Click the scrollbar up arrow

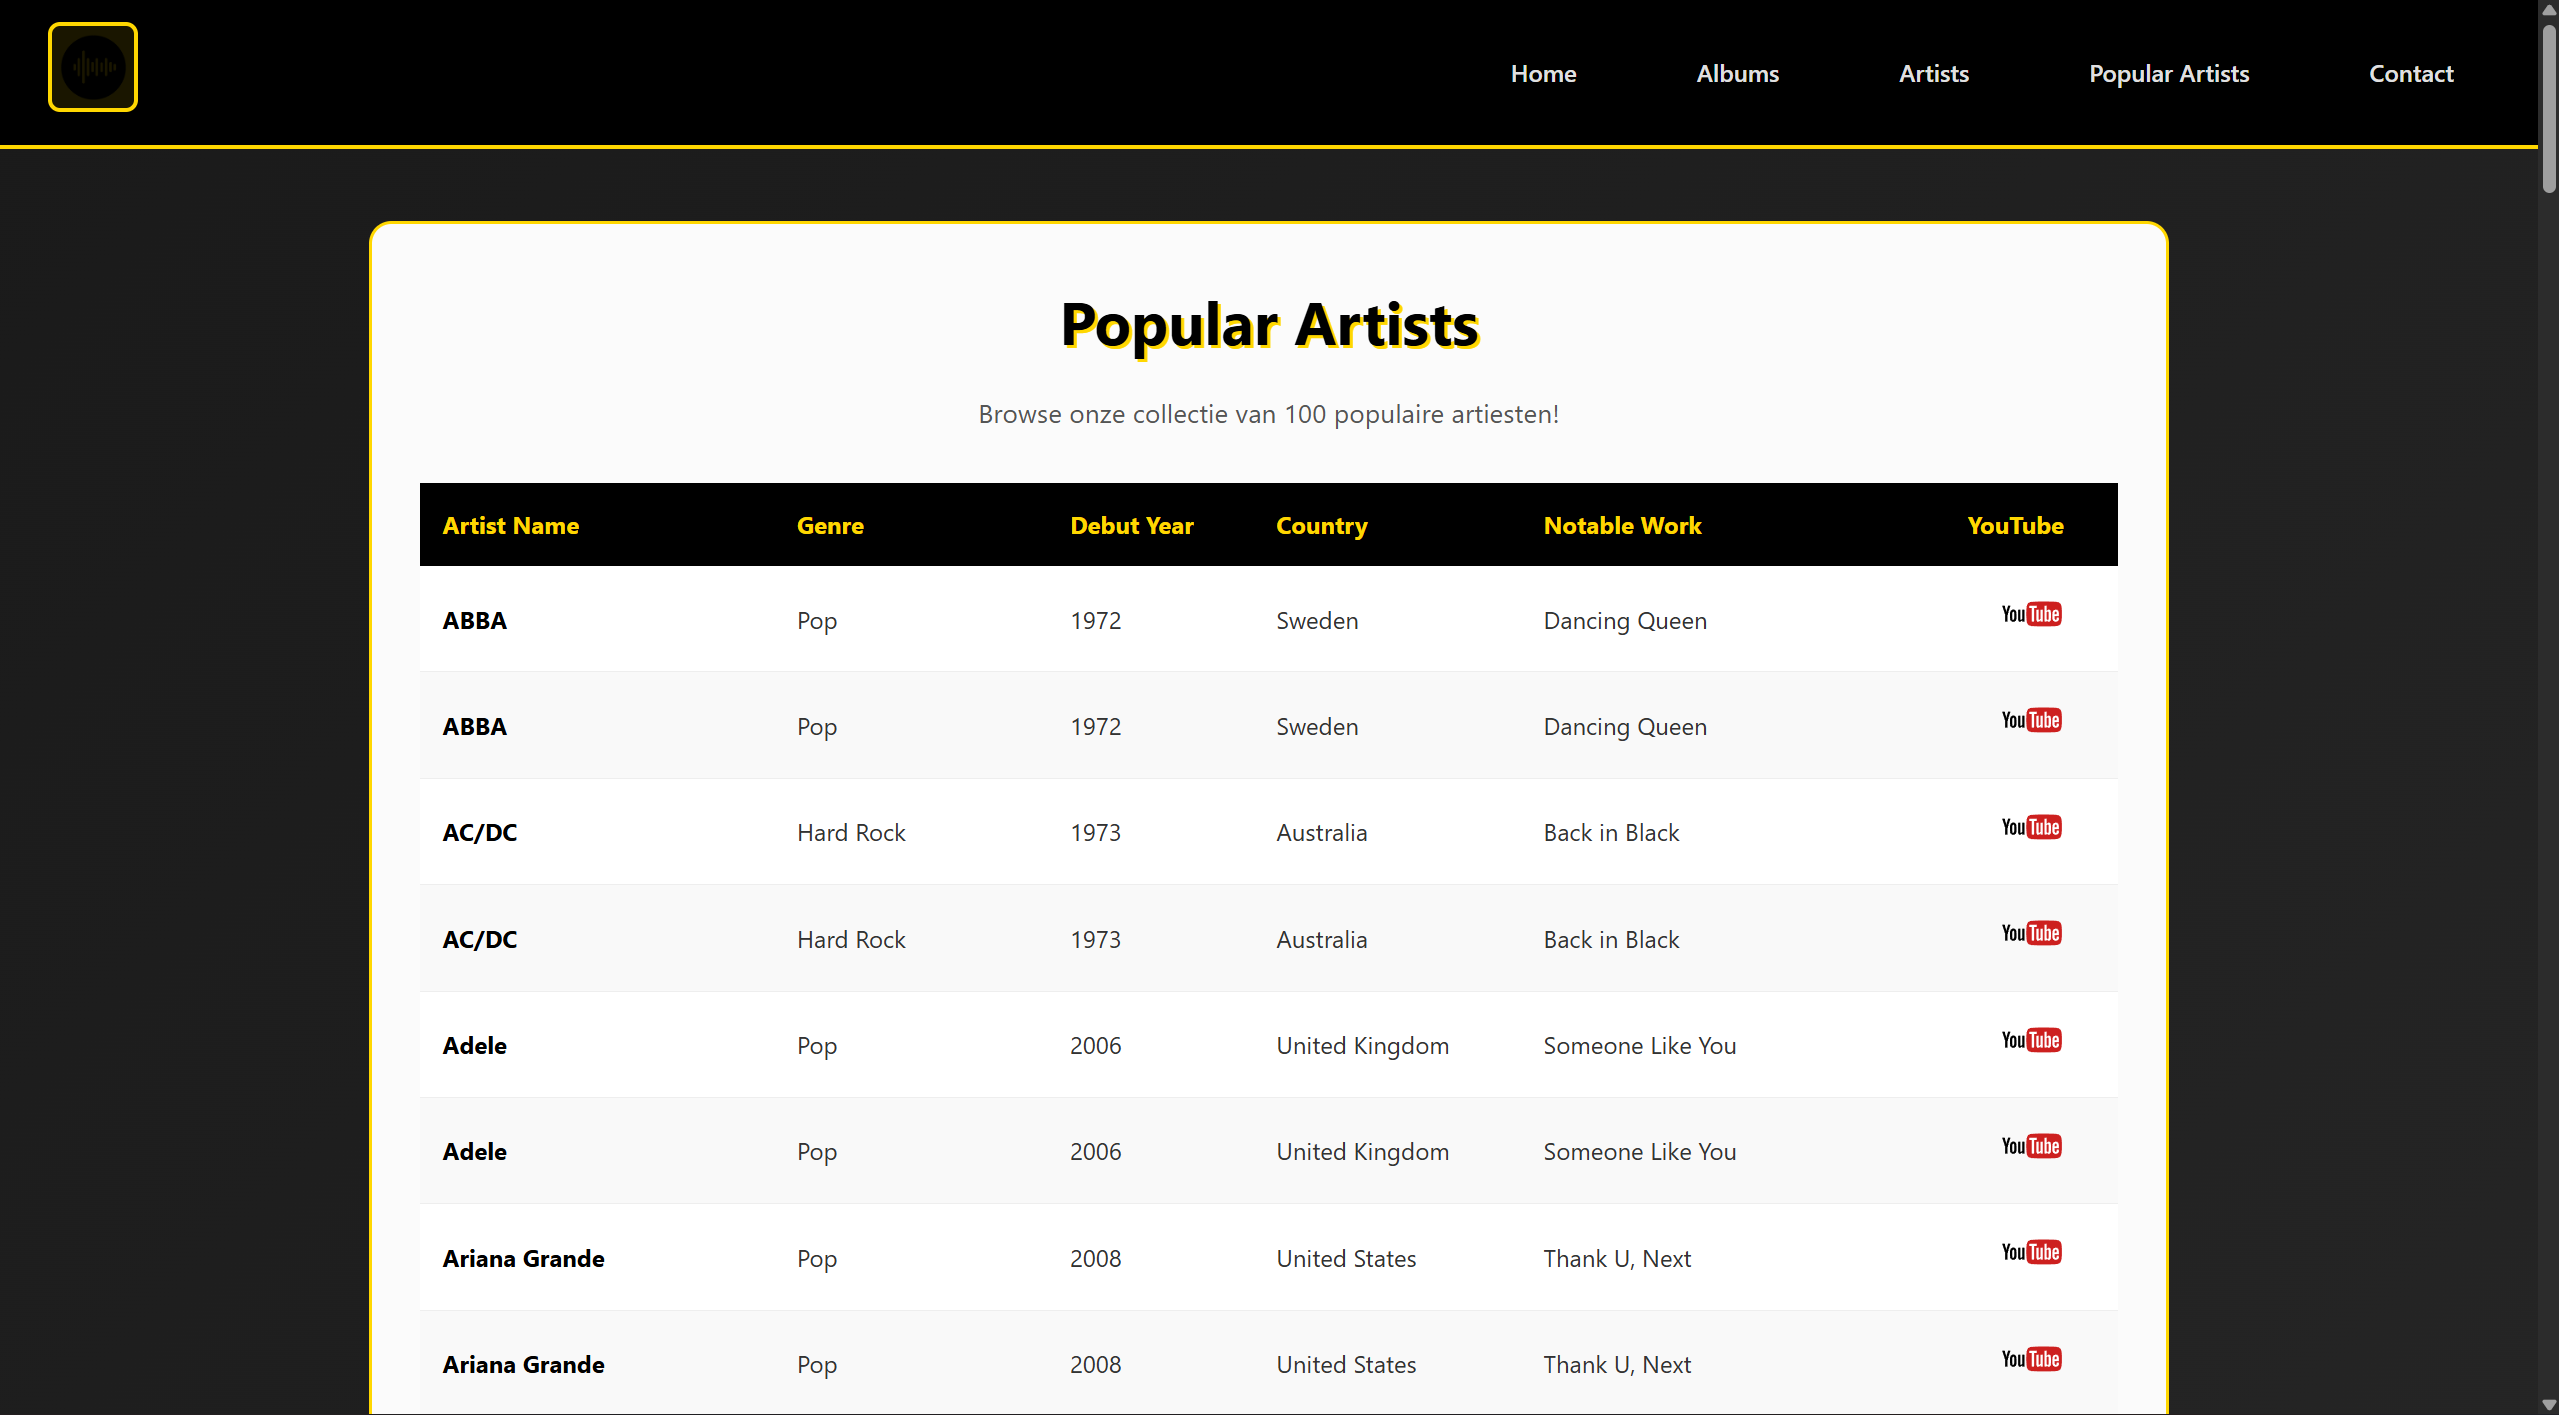tap(2548, 10)
